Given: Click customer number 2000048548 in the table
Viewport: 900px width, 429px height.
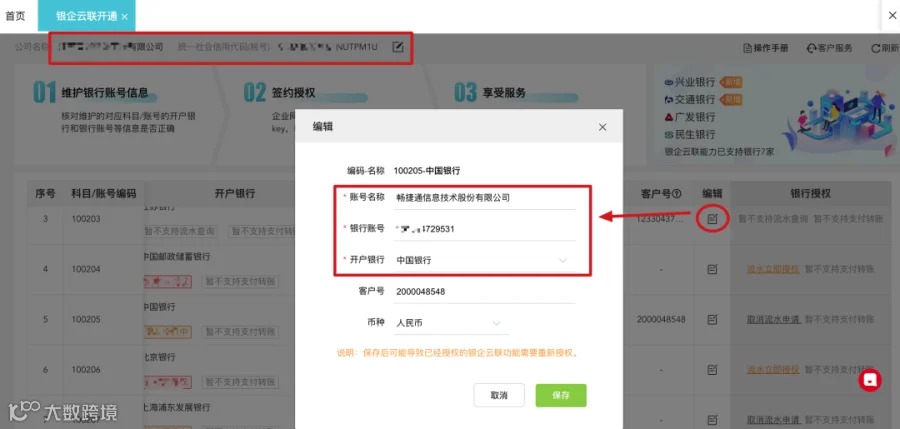Looking at the screenshot, I should (661, 319).
